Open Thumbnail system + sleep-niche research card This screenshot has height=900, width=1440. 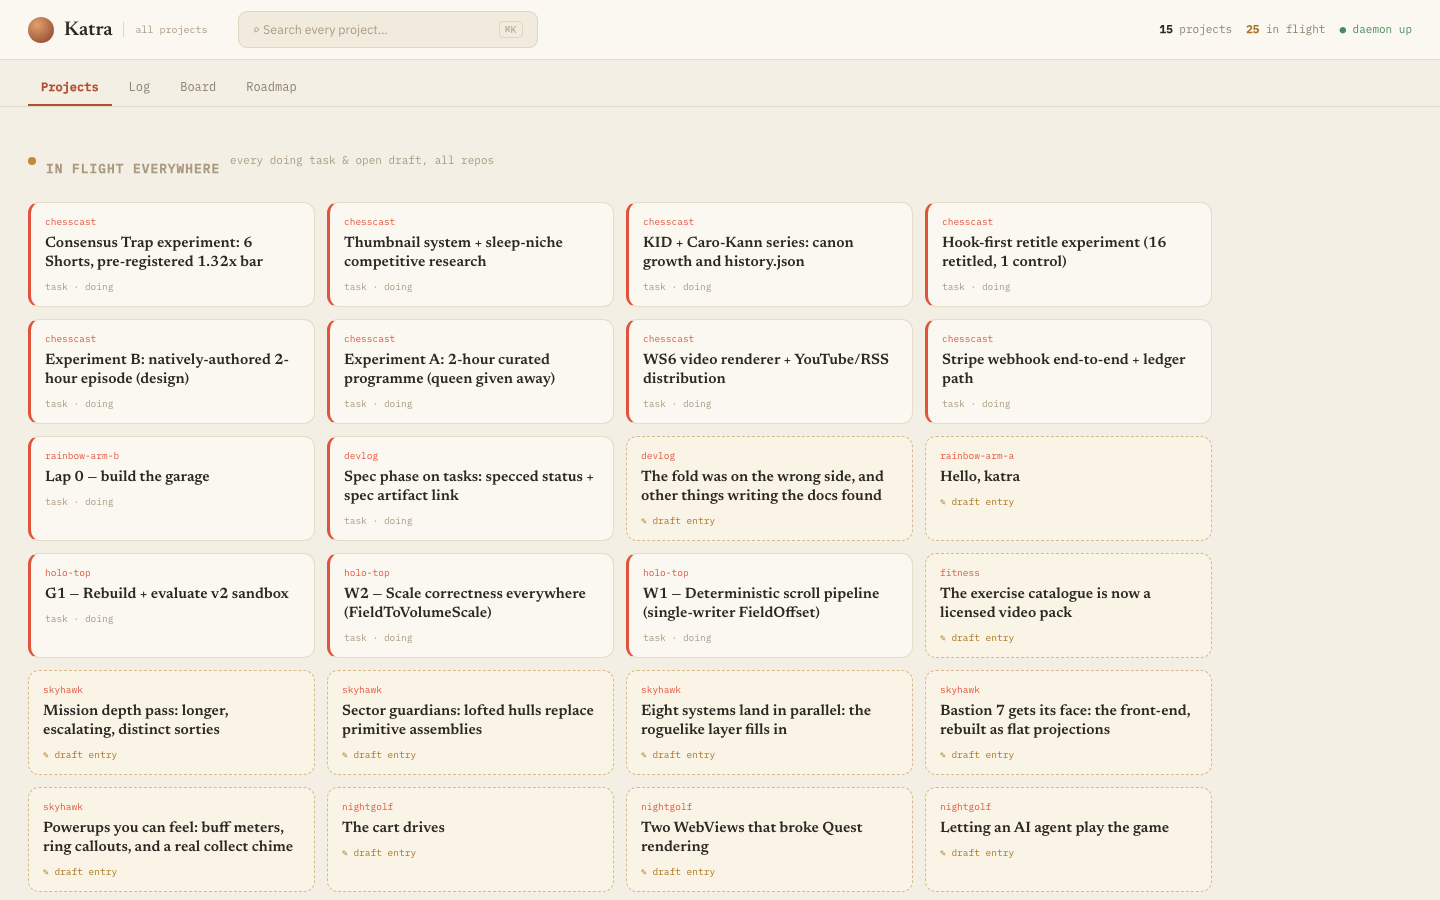tap(470, 254)
